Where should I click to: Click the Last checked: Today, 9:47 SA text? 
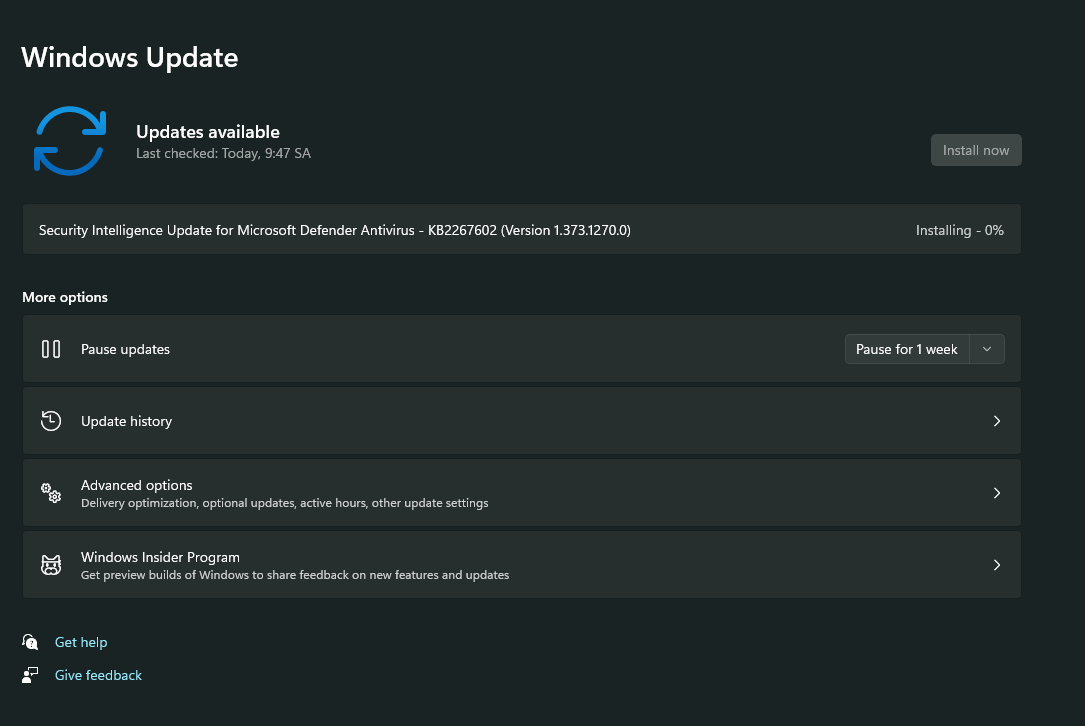pos(224,154)
